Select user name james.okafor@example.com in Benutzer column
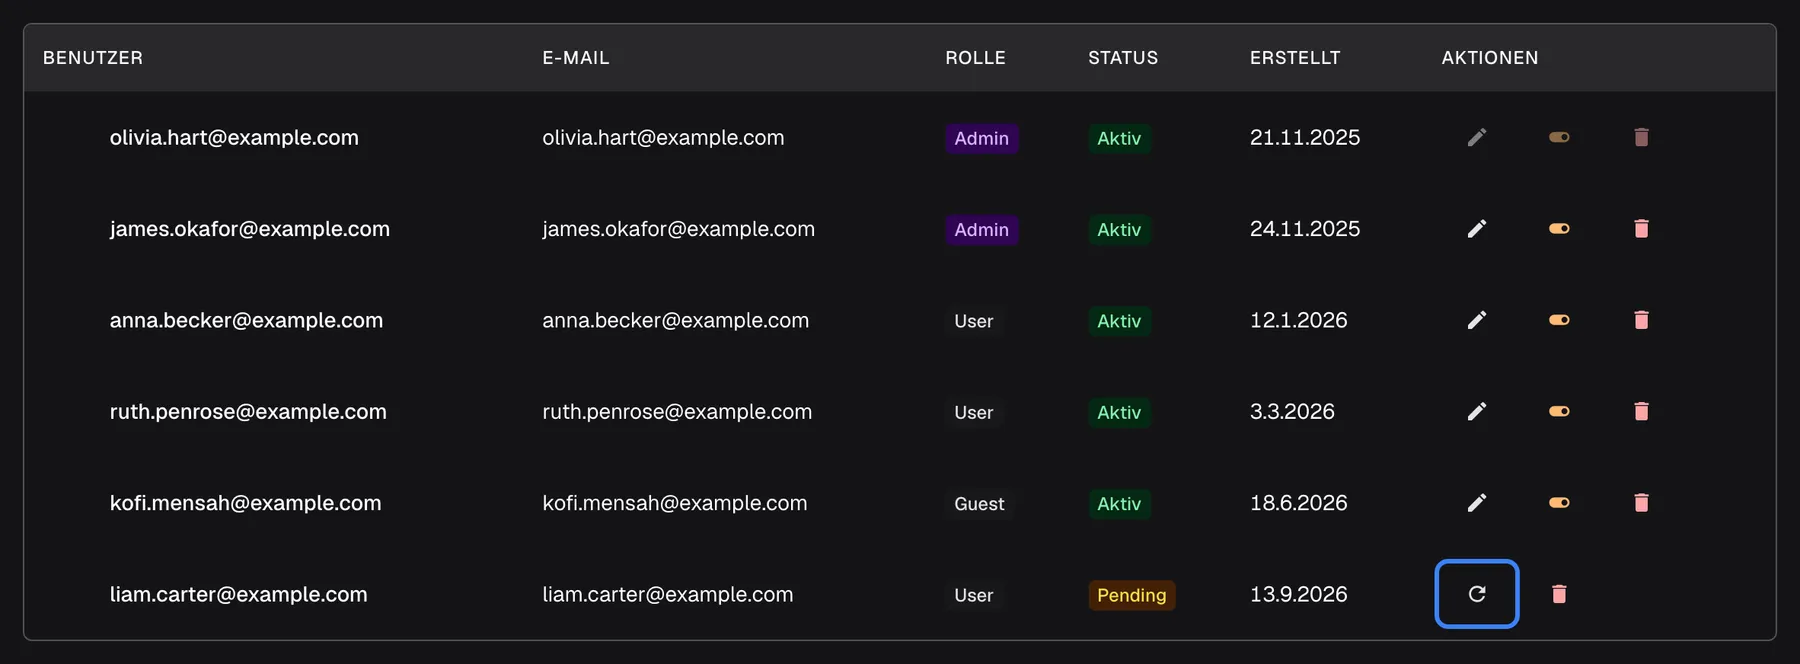This screenshot has height=664, width=1800. 250,229
